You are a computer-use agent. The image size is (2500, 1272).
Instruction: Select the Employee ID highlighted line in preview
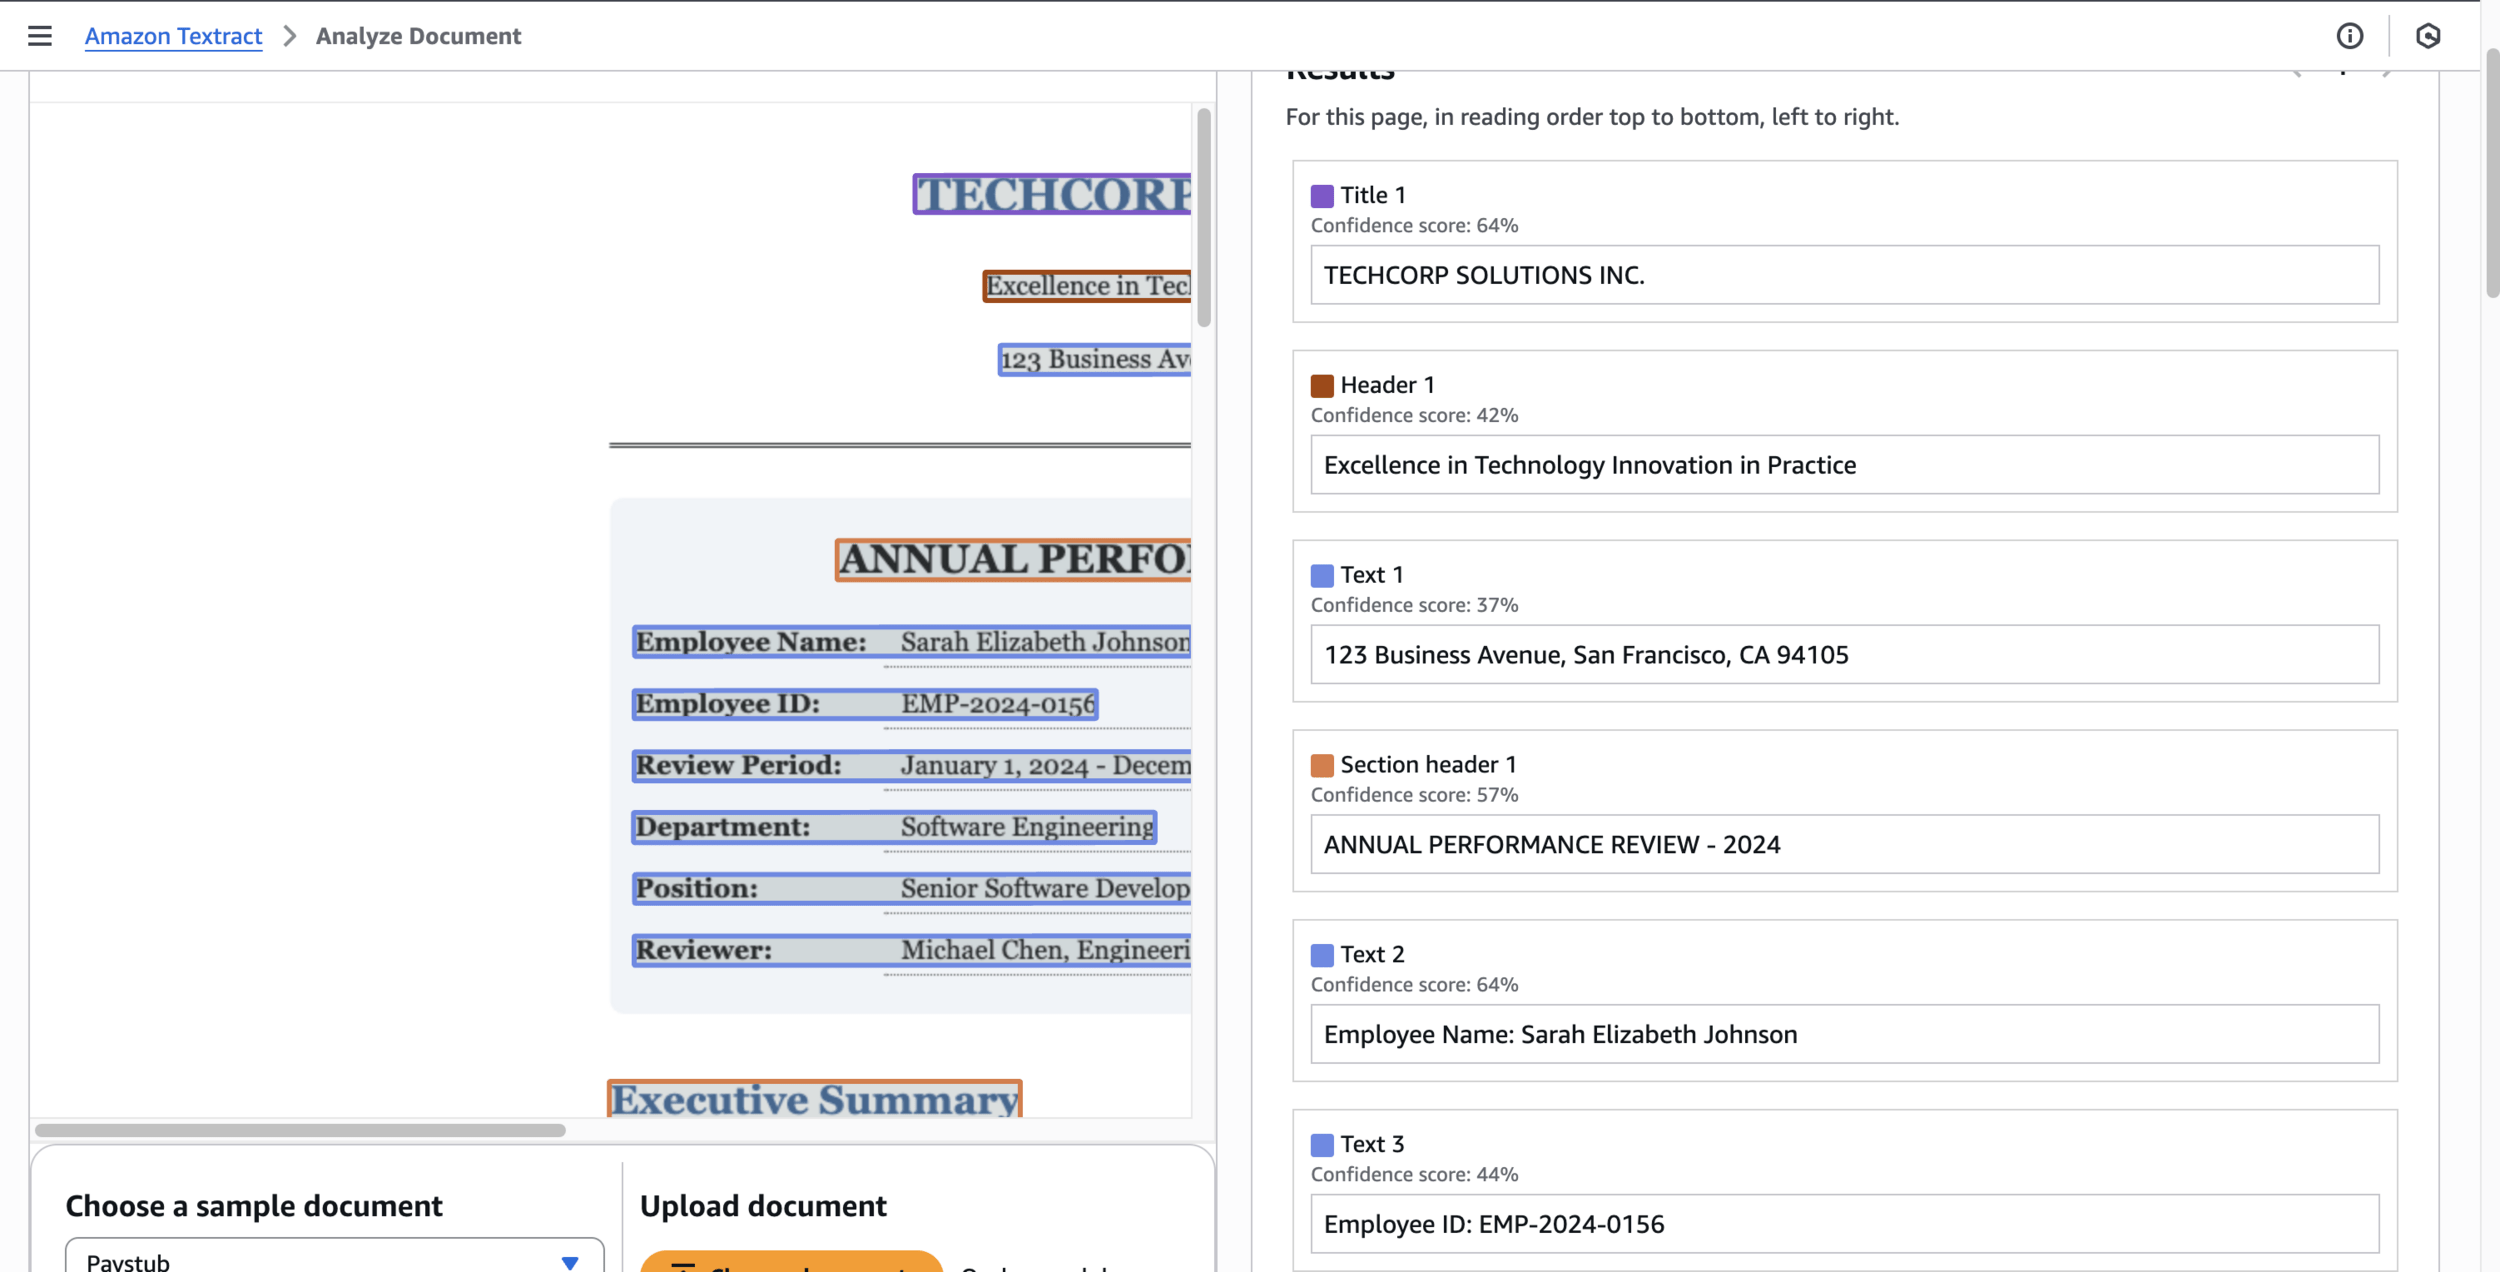865,704
